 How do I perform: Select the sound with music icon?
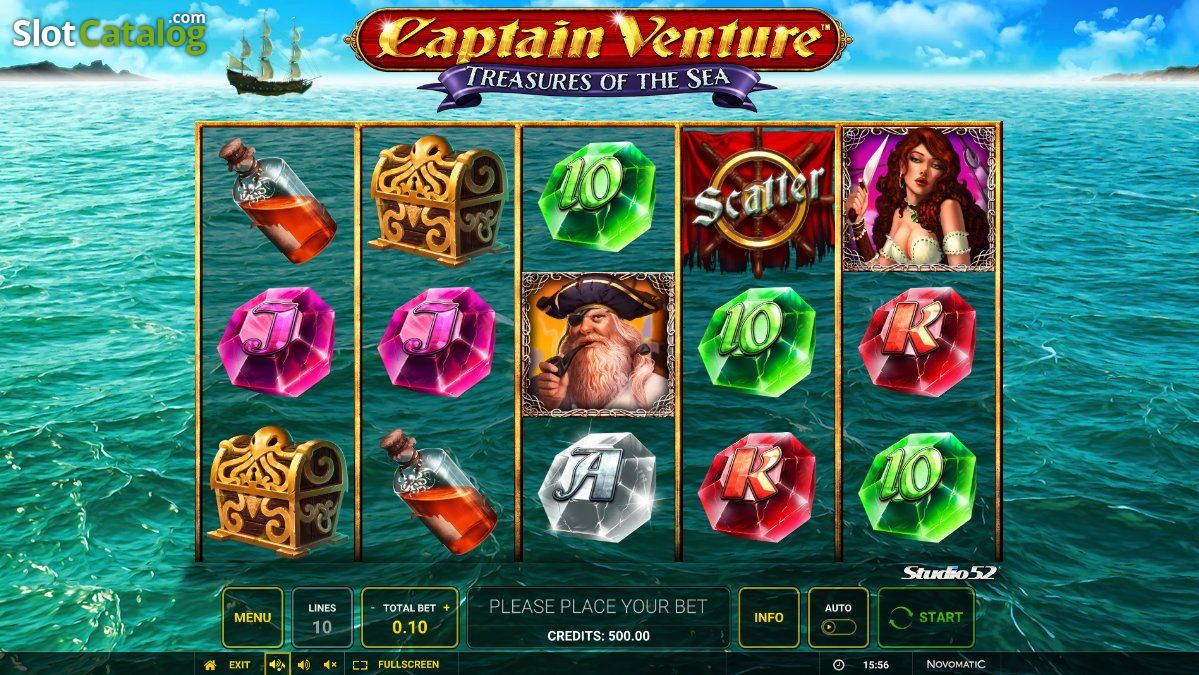[x=278, y=665]
